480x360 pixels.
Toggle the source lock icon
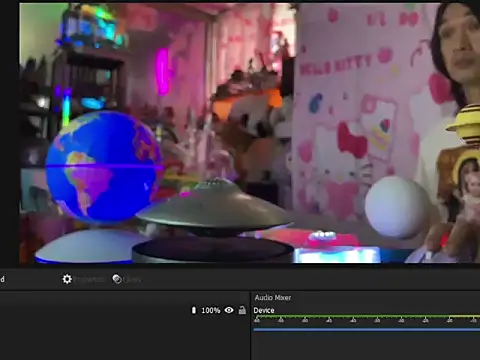pyautogui.click(x=242, y=310)
